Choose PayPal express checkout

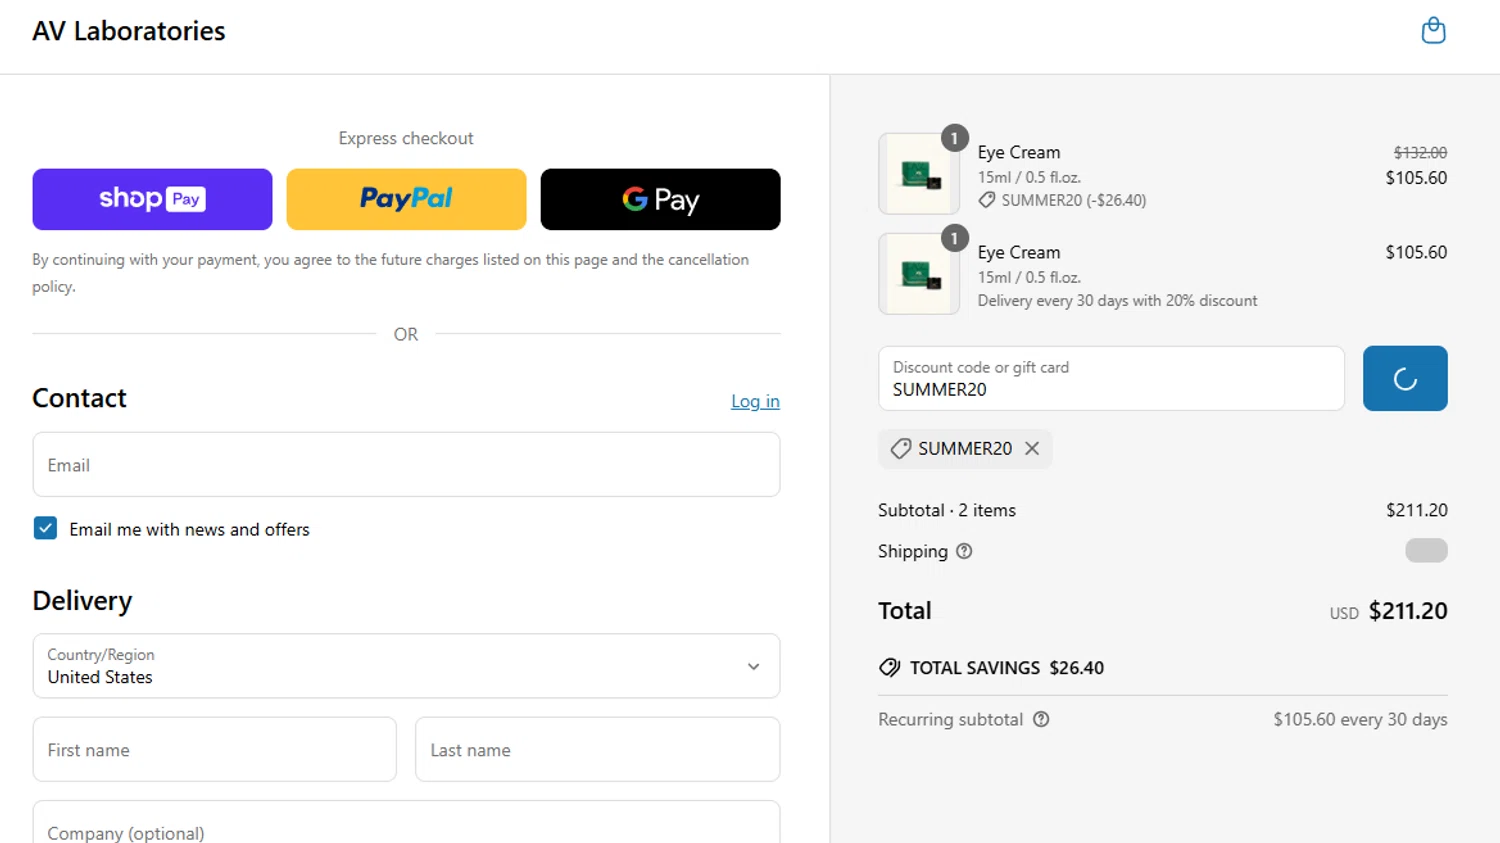[406, 199]
